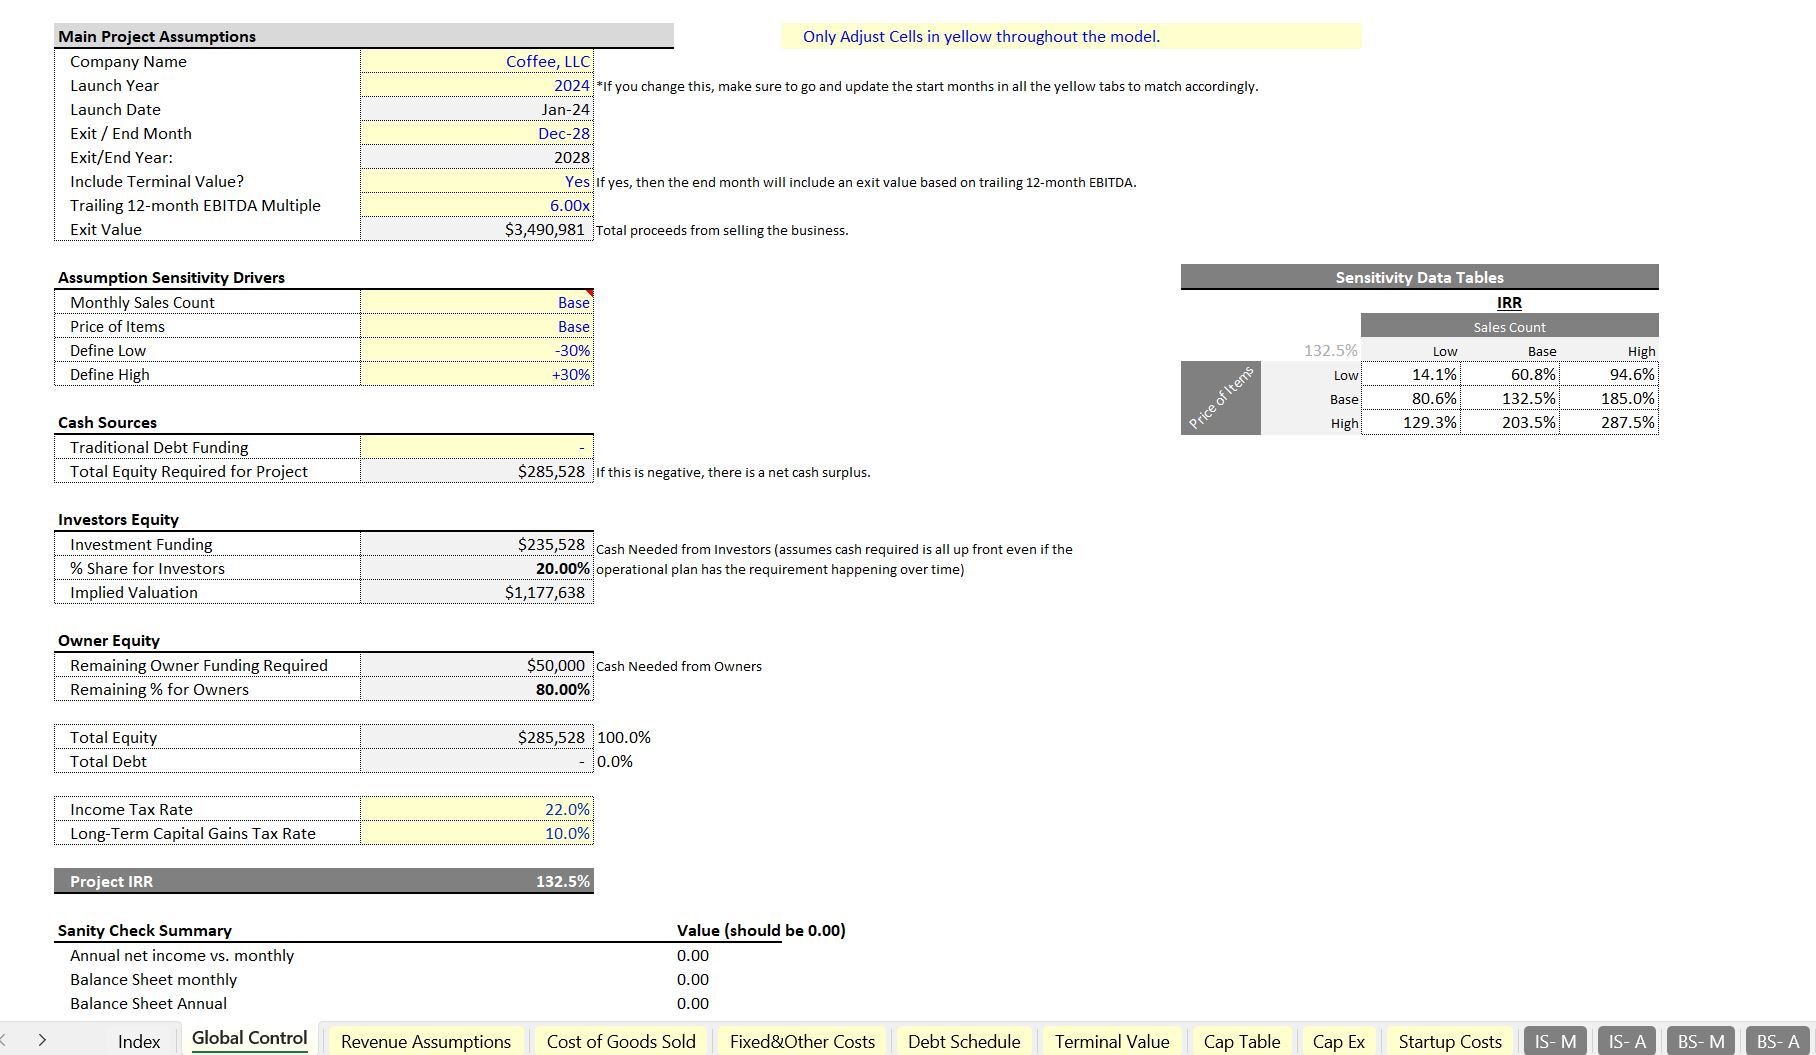The image size is (1816, 1055).
Task: Click IRR value 94.6% in sensitivity table
Action: tap(1608, 374)
